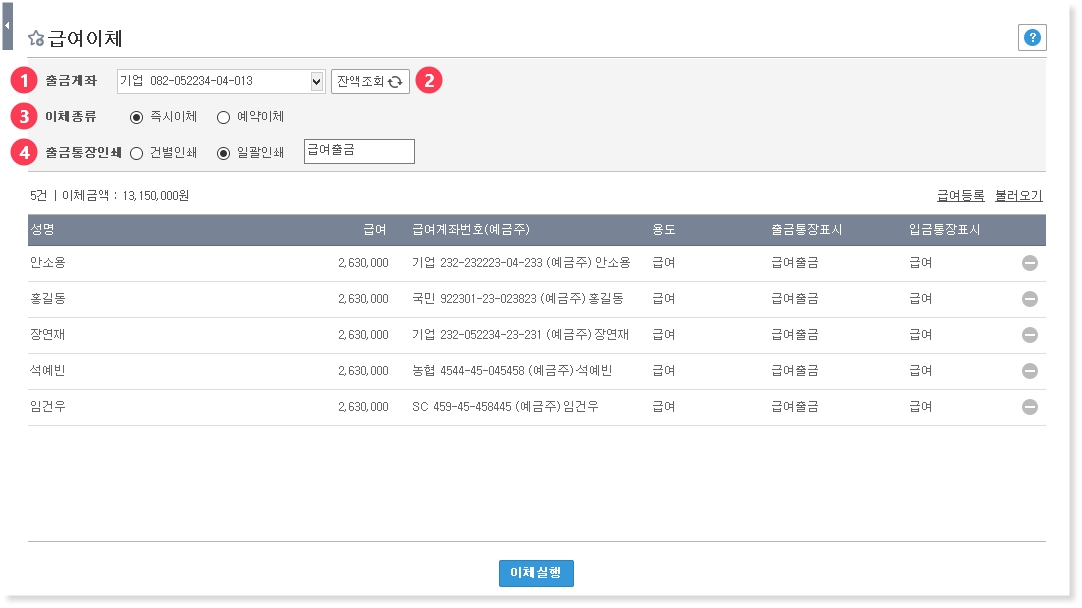
Task: Remove the 안소용 row with minus icon
Action: 1029,263
